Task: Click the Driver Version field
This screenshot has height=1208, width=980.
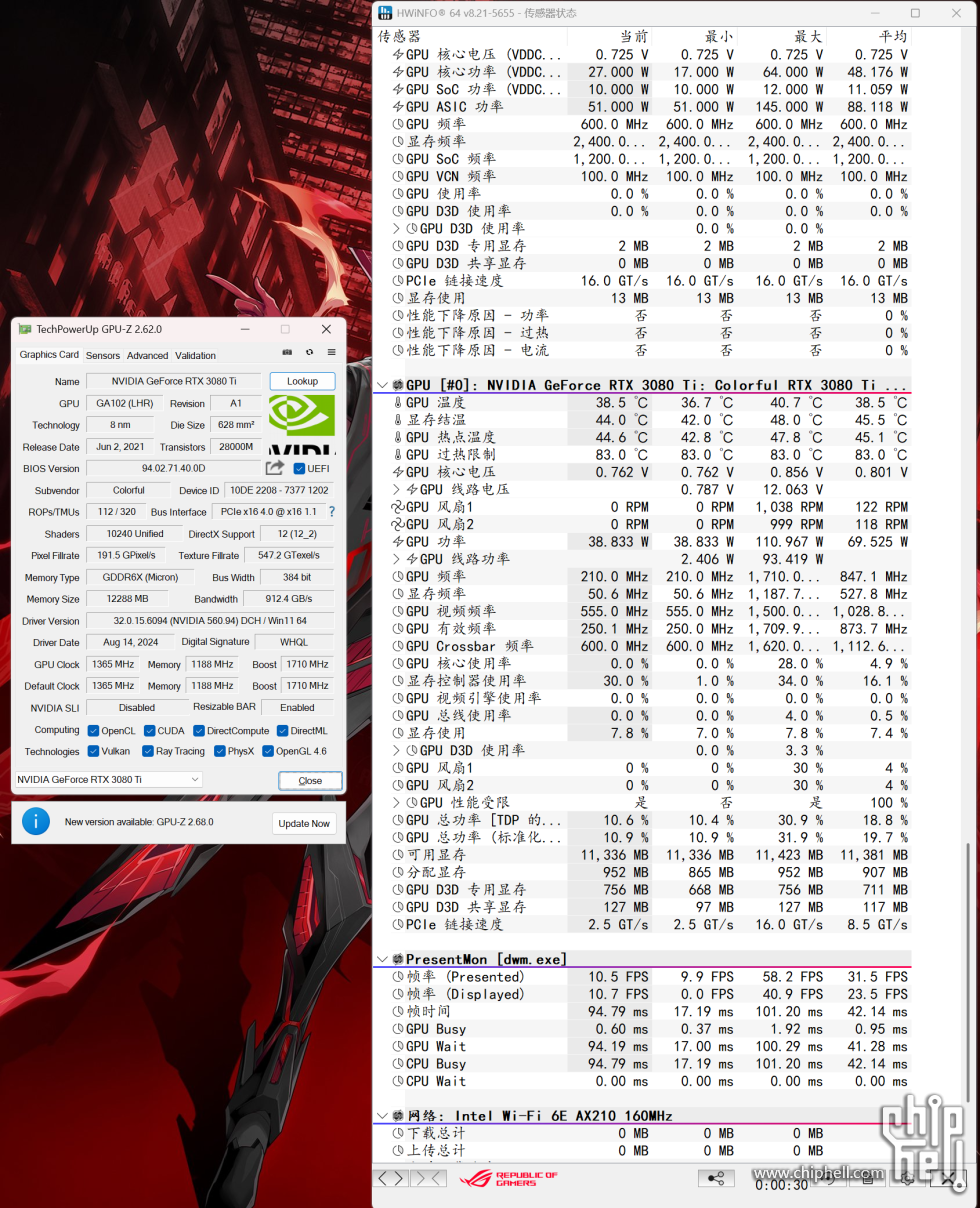Action: 210,621
